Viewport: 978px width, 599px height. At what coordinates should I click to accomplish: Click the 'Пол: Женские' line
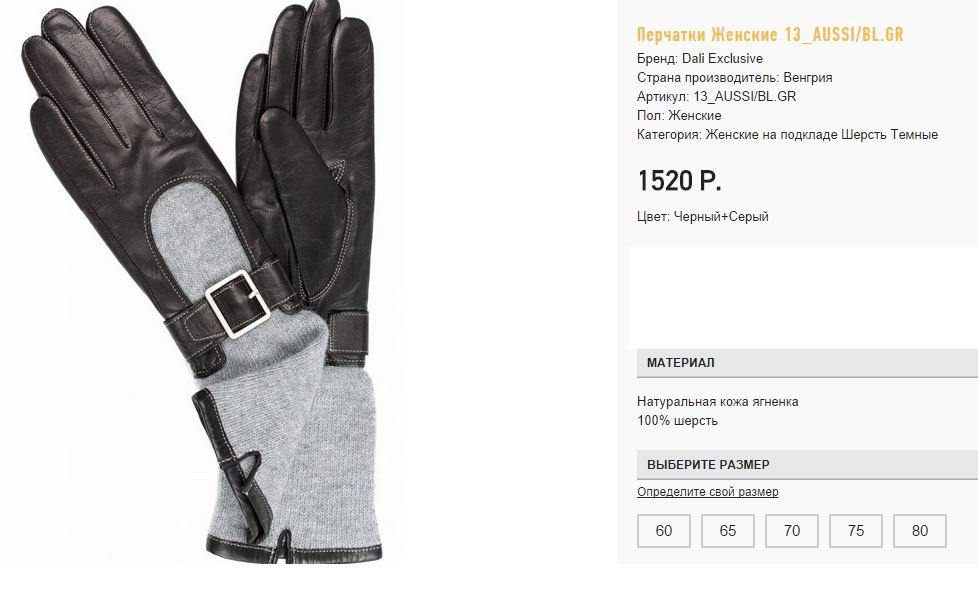679,115
